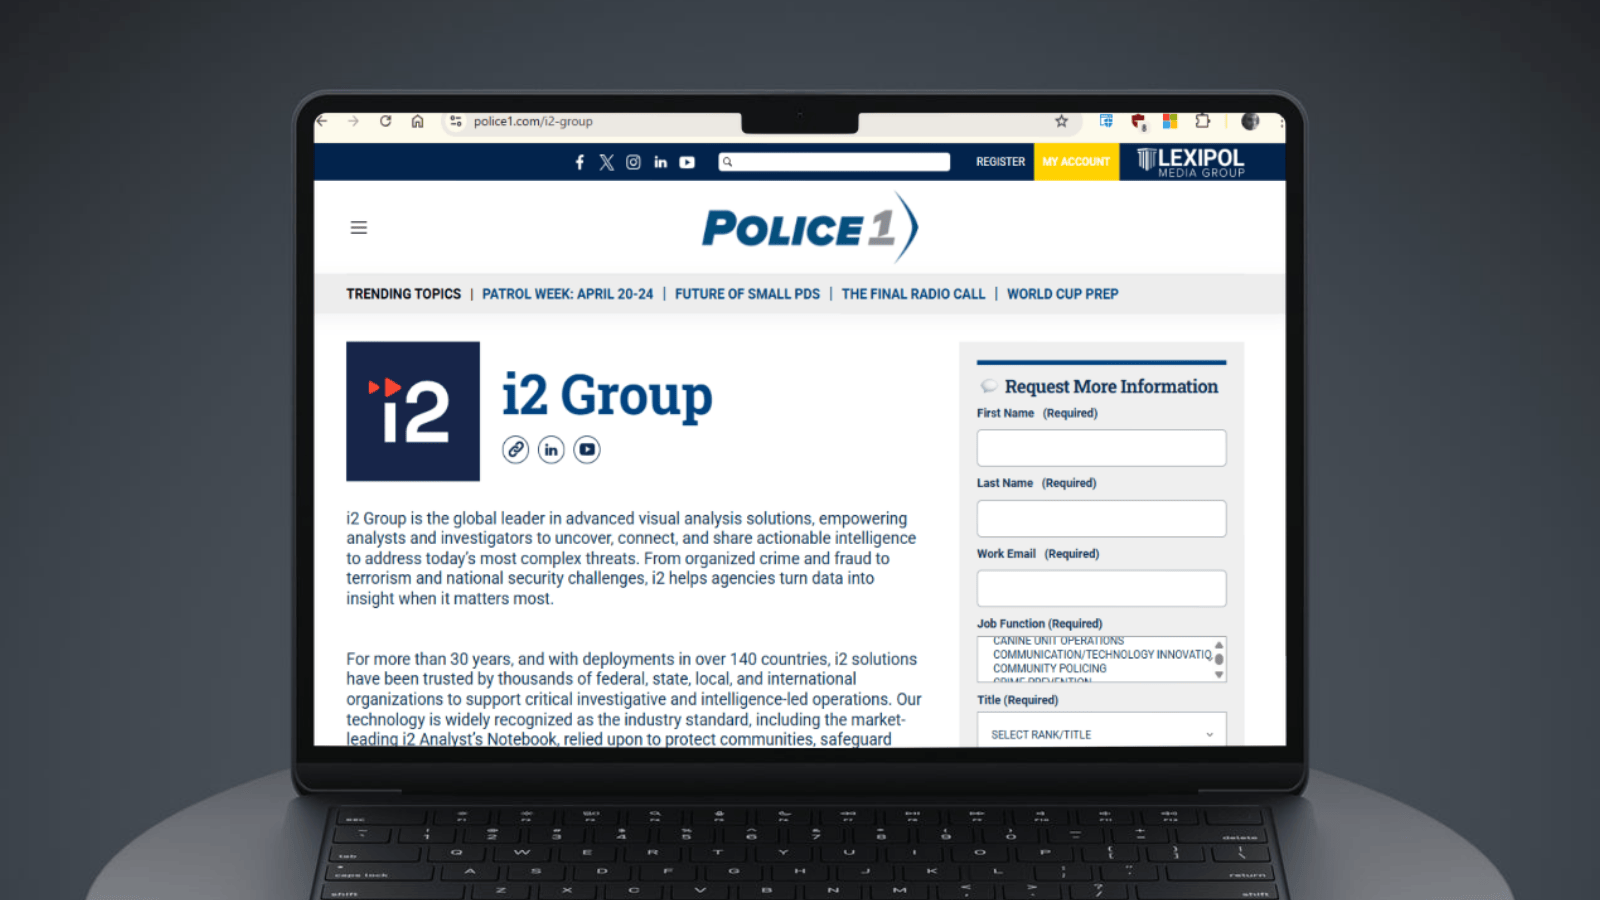
Task: Click the Register link
Action: (x=1000, y=162)
